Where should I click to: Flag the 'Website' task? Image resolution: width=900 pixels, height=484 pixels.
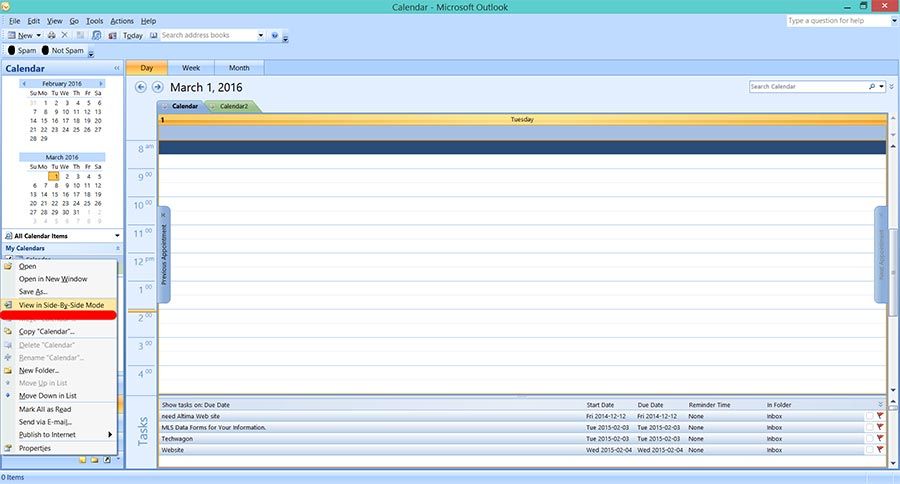(880, 450)
